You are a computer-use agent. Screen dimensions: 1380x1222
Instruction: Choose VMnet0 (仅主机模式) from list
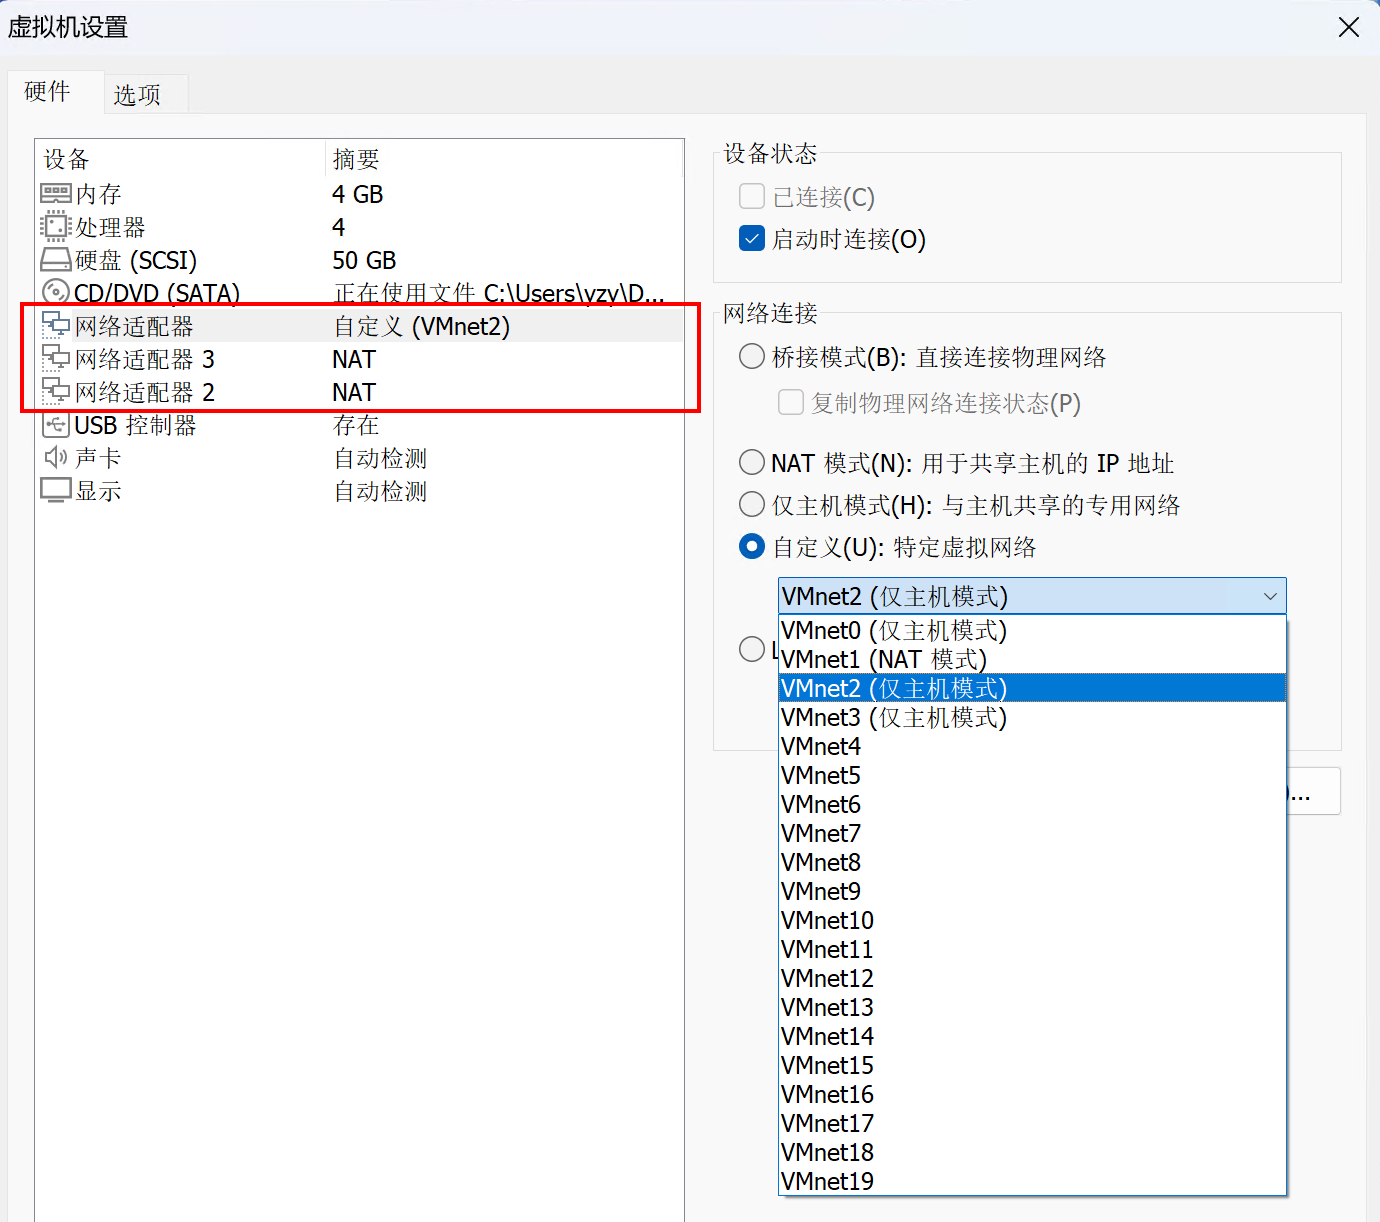pos(1032,630)
